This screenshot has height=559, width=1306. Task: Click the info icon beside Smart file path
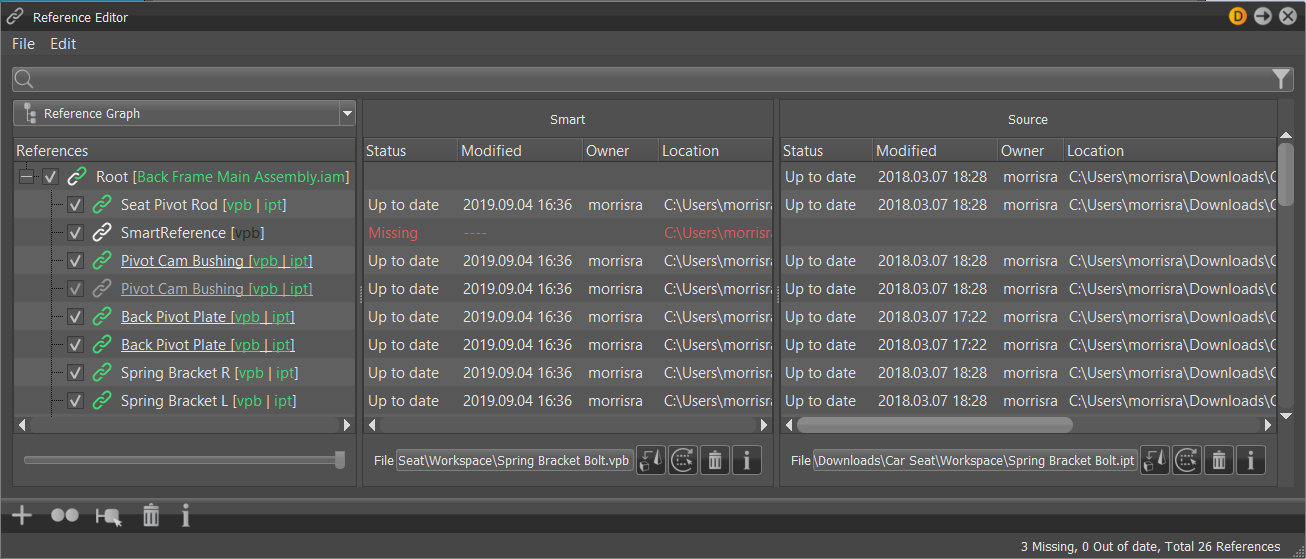tap(747, 461)
